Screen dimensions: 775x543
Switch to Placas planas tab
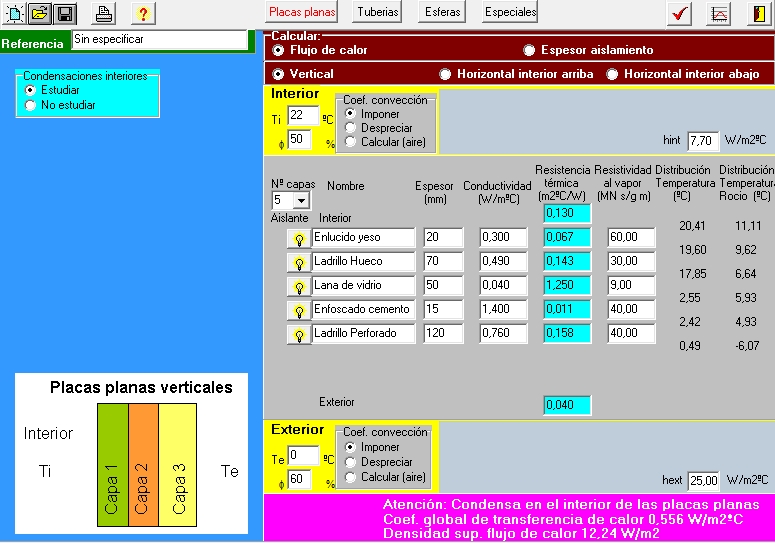pos(302,12)
